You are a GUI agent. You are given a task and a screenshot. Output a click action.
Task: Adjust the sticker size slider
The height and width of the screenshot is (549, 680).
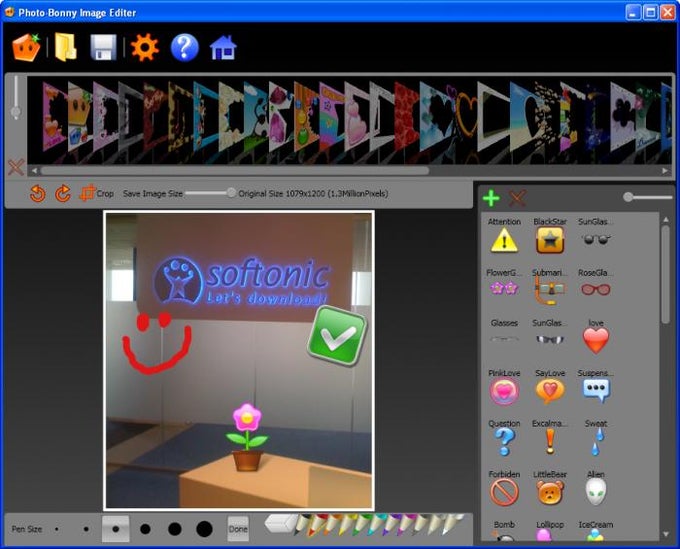coord(628,197)
